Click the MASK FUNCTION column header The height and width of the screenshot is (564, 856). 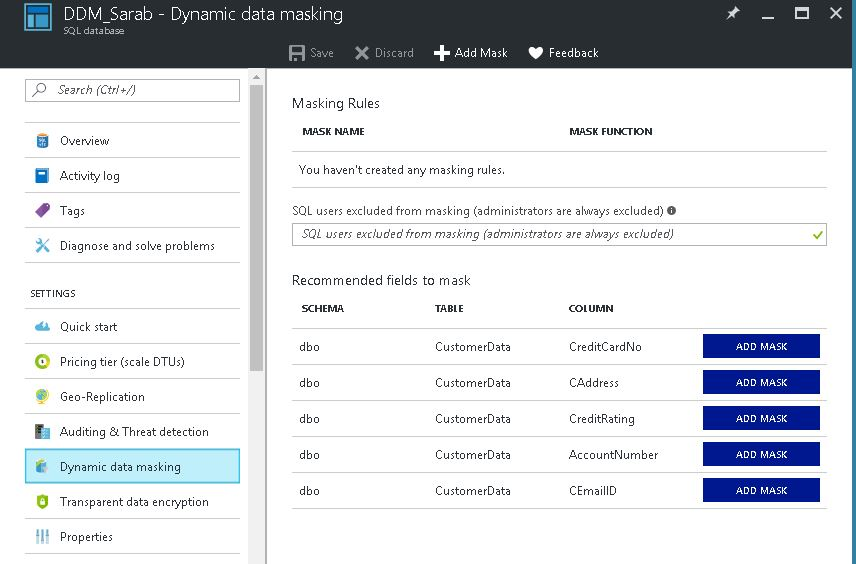(x=610, y=132)
